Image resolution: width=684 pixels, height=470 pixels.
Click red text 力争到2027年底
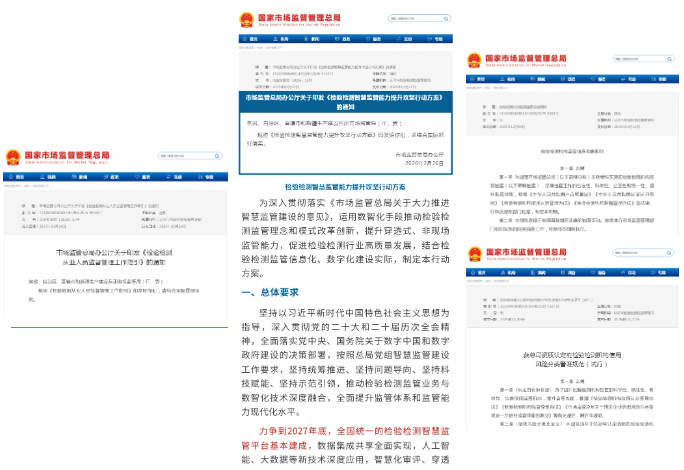coord(293,431)
